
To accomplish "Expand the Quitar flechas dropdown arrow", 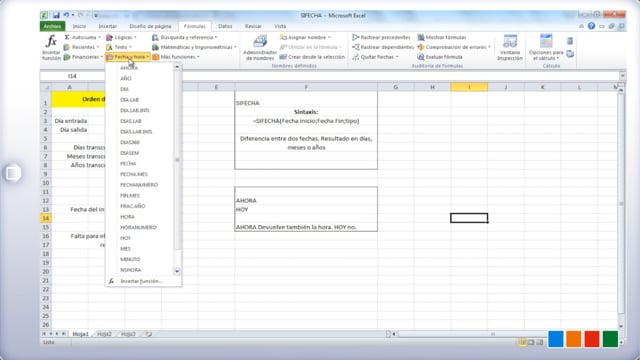I will click(x=397, y=57).
